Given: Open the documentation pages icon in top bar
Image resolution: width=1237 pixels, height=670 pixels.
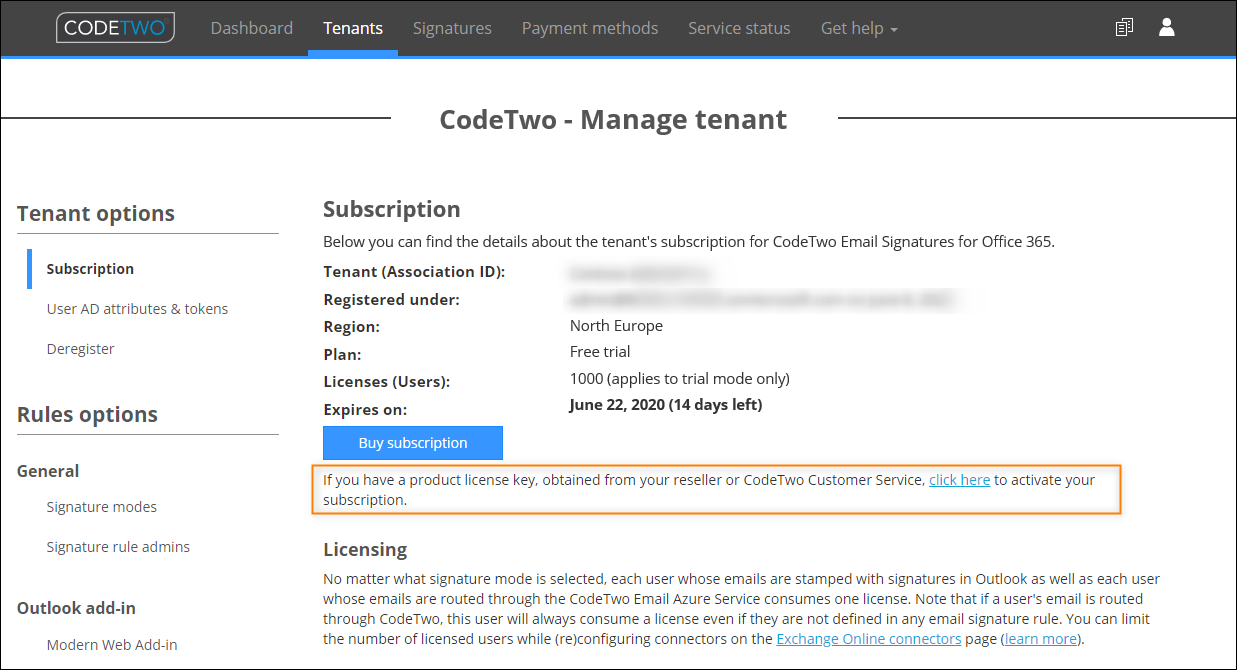Looking at the screenshot, I should [1123, 27].
